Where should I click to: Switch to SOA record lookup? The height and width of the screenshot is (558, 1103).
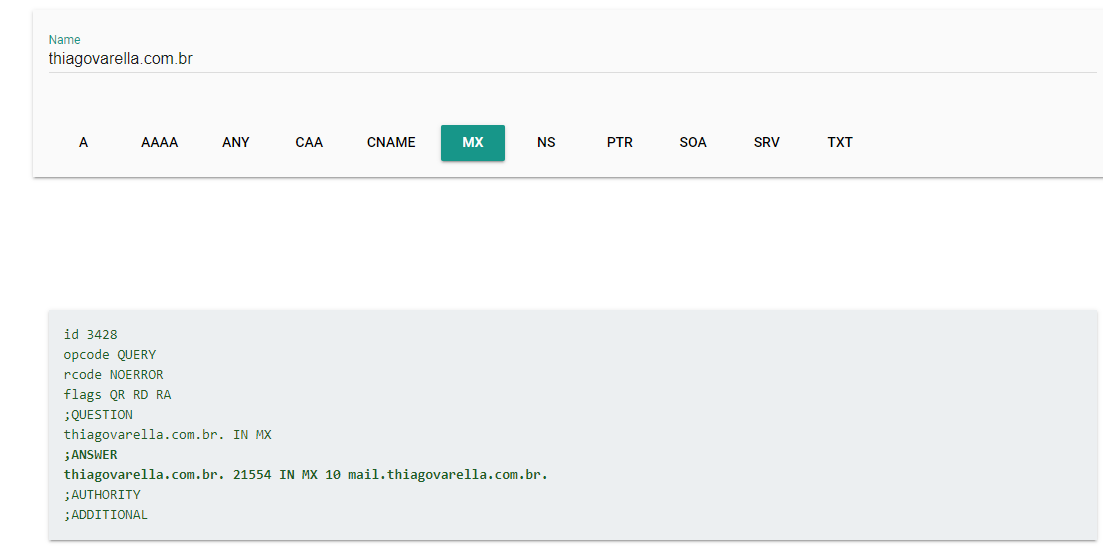click(x=693, y=143)
